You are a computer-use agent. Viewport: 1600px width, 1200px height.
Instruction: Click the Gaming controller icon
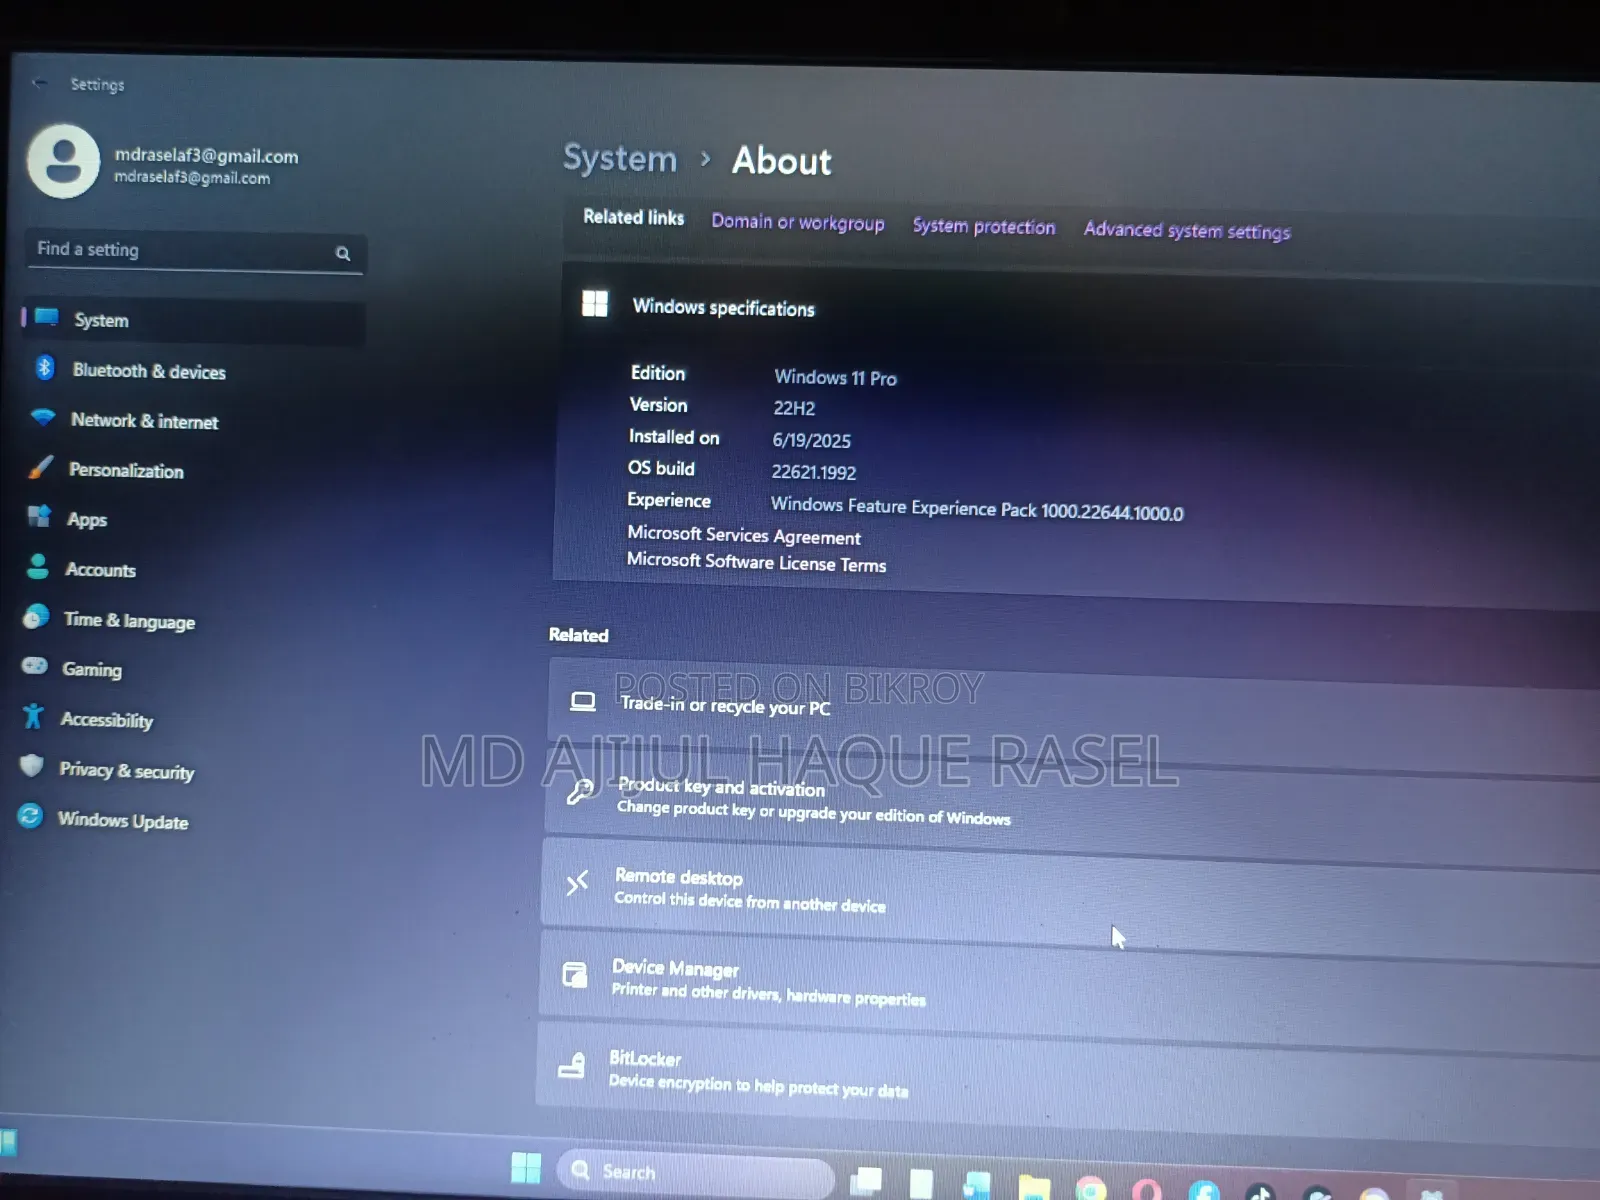[x=35, y=666]
